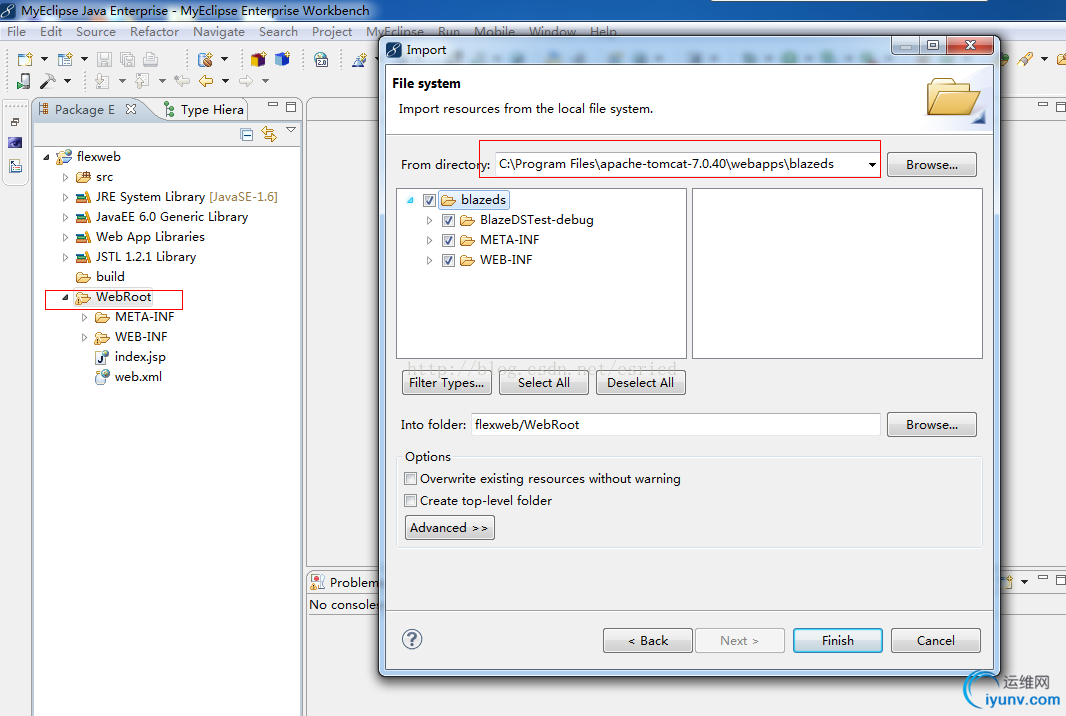Toggle the blazeds folder checkbox
The width and height of the screenshot is (1066, 716).
click(x=429, y=200)
